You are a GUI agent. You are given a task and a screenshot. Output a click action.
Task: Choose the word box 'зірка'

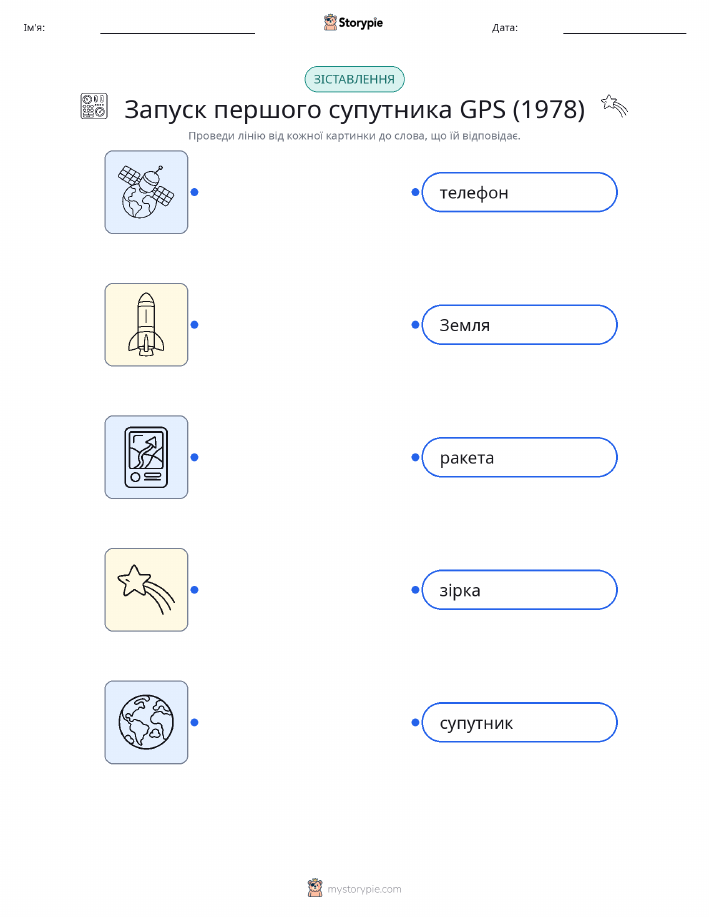click(519, 590)
